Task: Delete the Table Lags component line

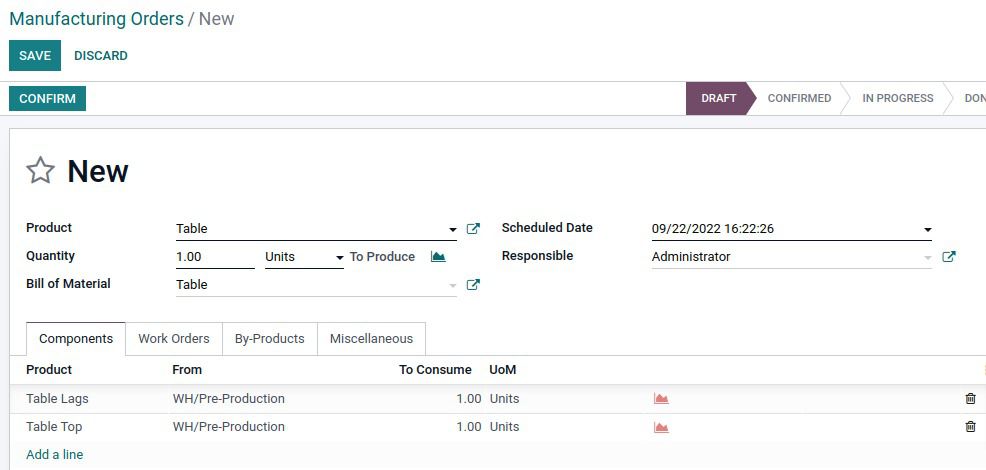Action: (970, 399)
